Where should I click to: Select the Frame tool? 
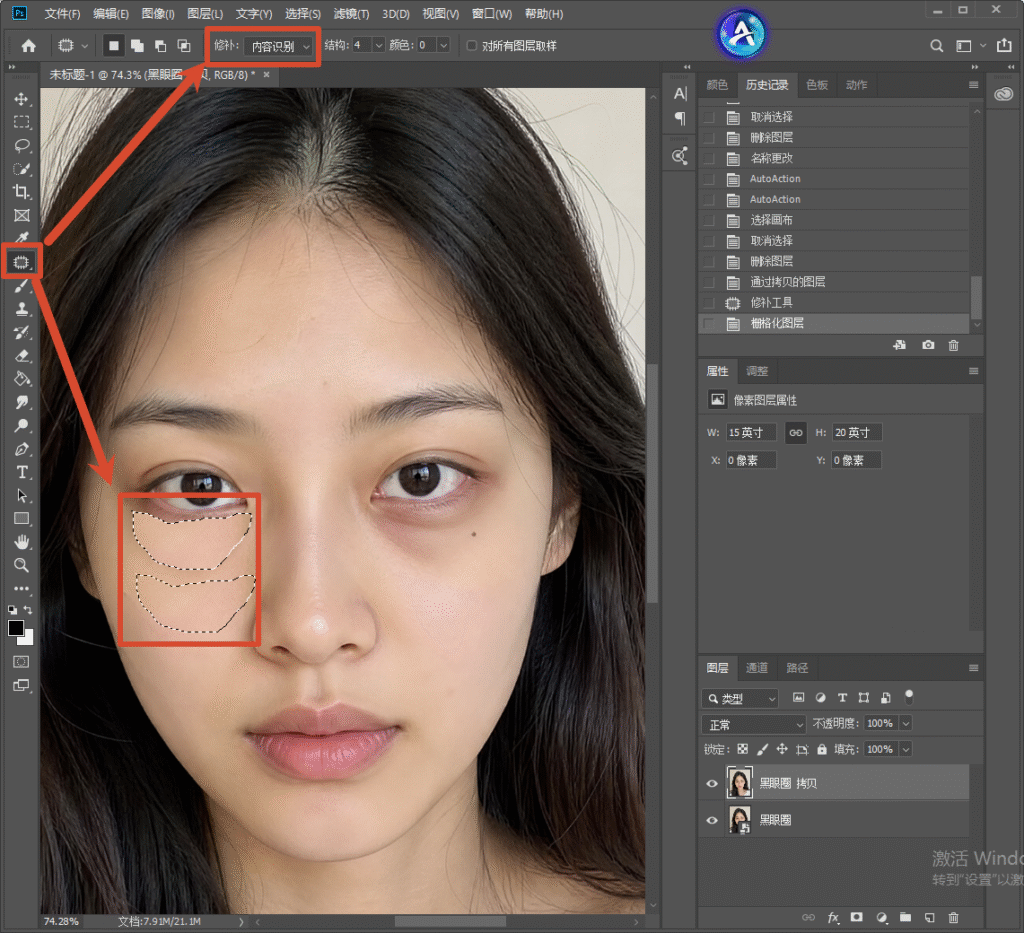tap(22, 215)
